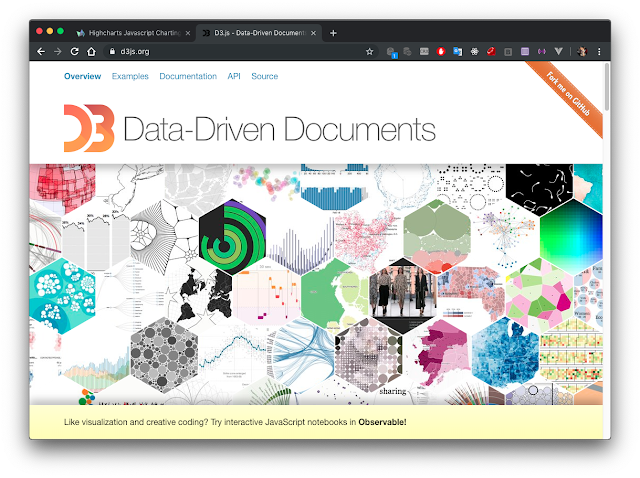Switch to the Highcharts Javascript Charting tab
Screen dimensions: 640x478
click(x=133, y=33)
